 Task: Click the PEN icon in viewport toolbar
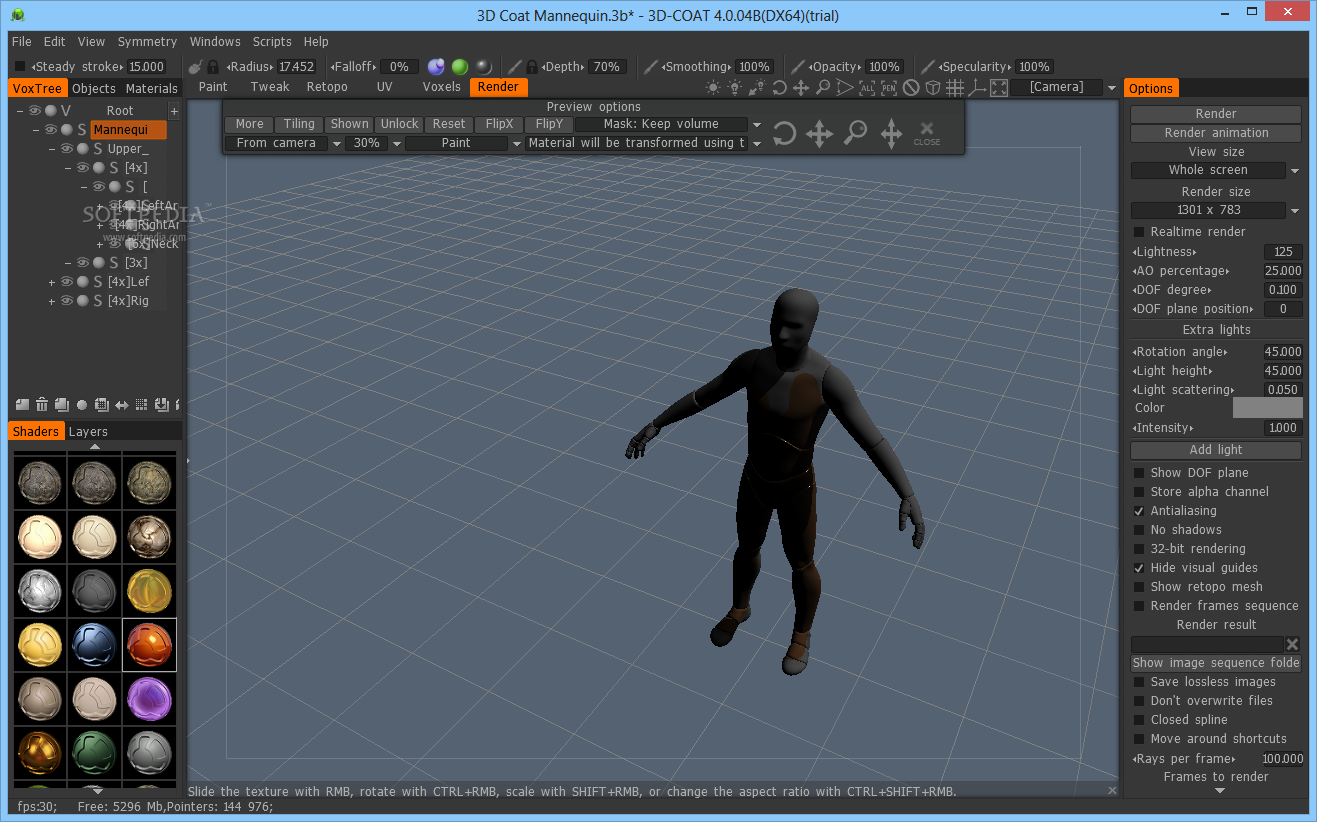(888, 87)
